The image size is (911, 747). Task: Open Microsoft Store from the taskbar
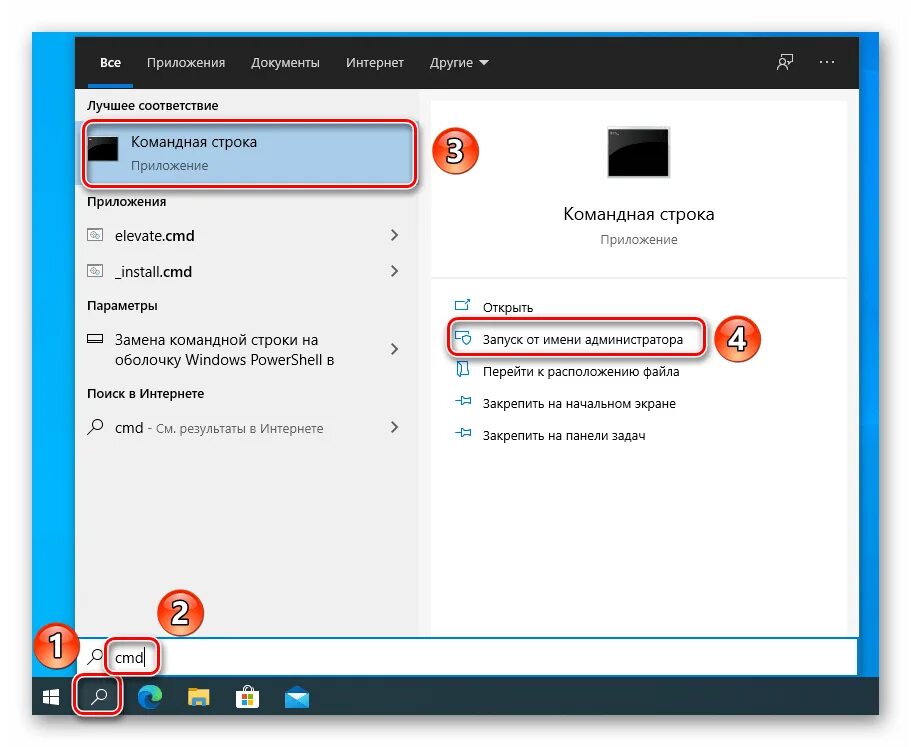(x=248, y=697)
